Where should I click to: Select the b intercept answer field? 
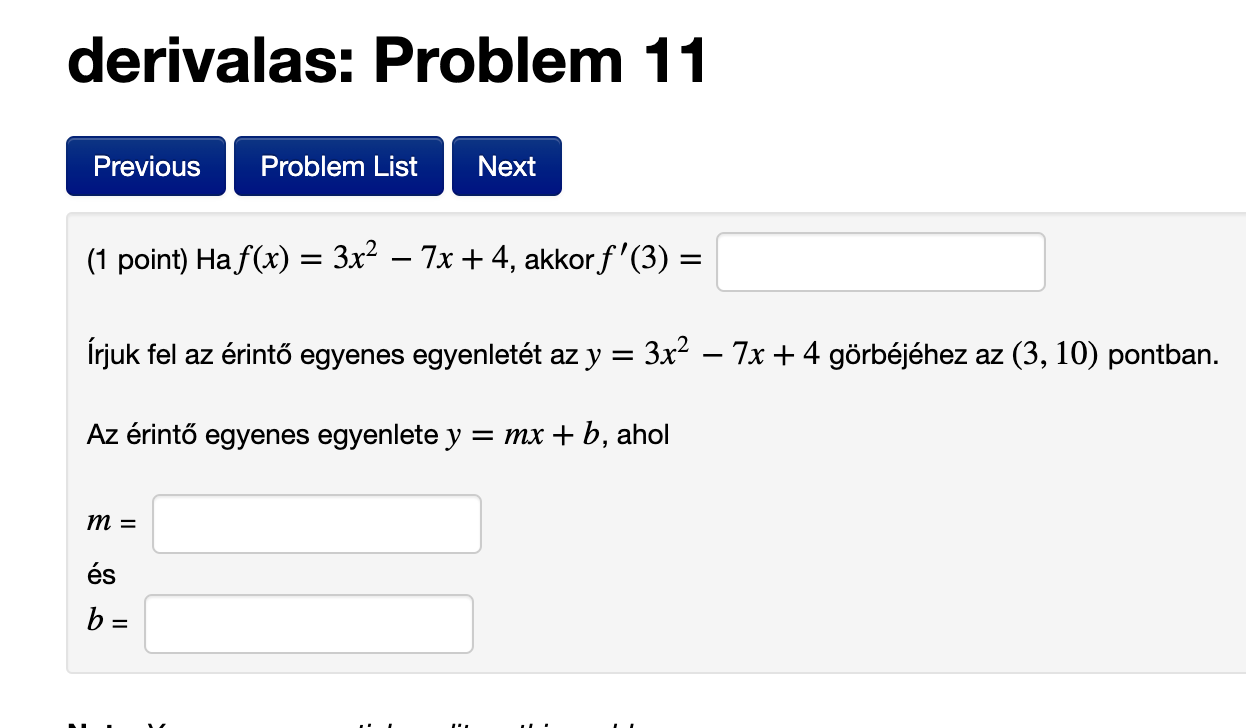(x=308, y=624)
